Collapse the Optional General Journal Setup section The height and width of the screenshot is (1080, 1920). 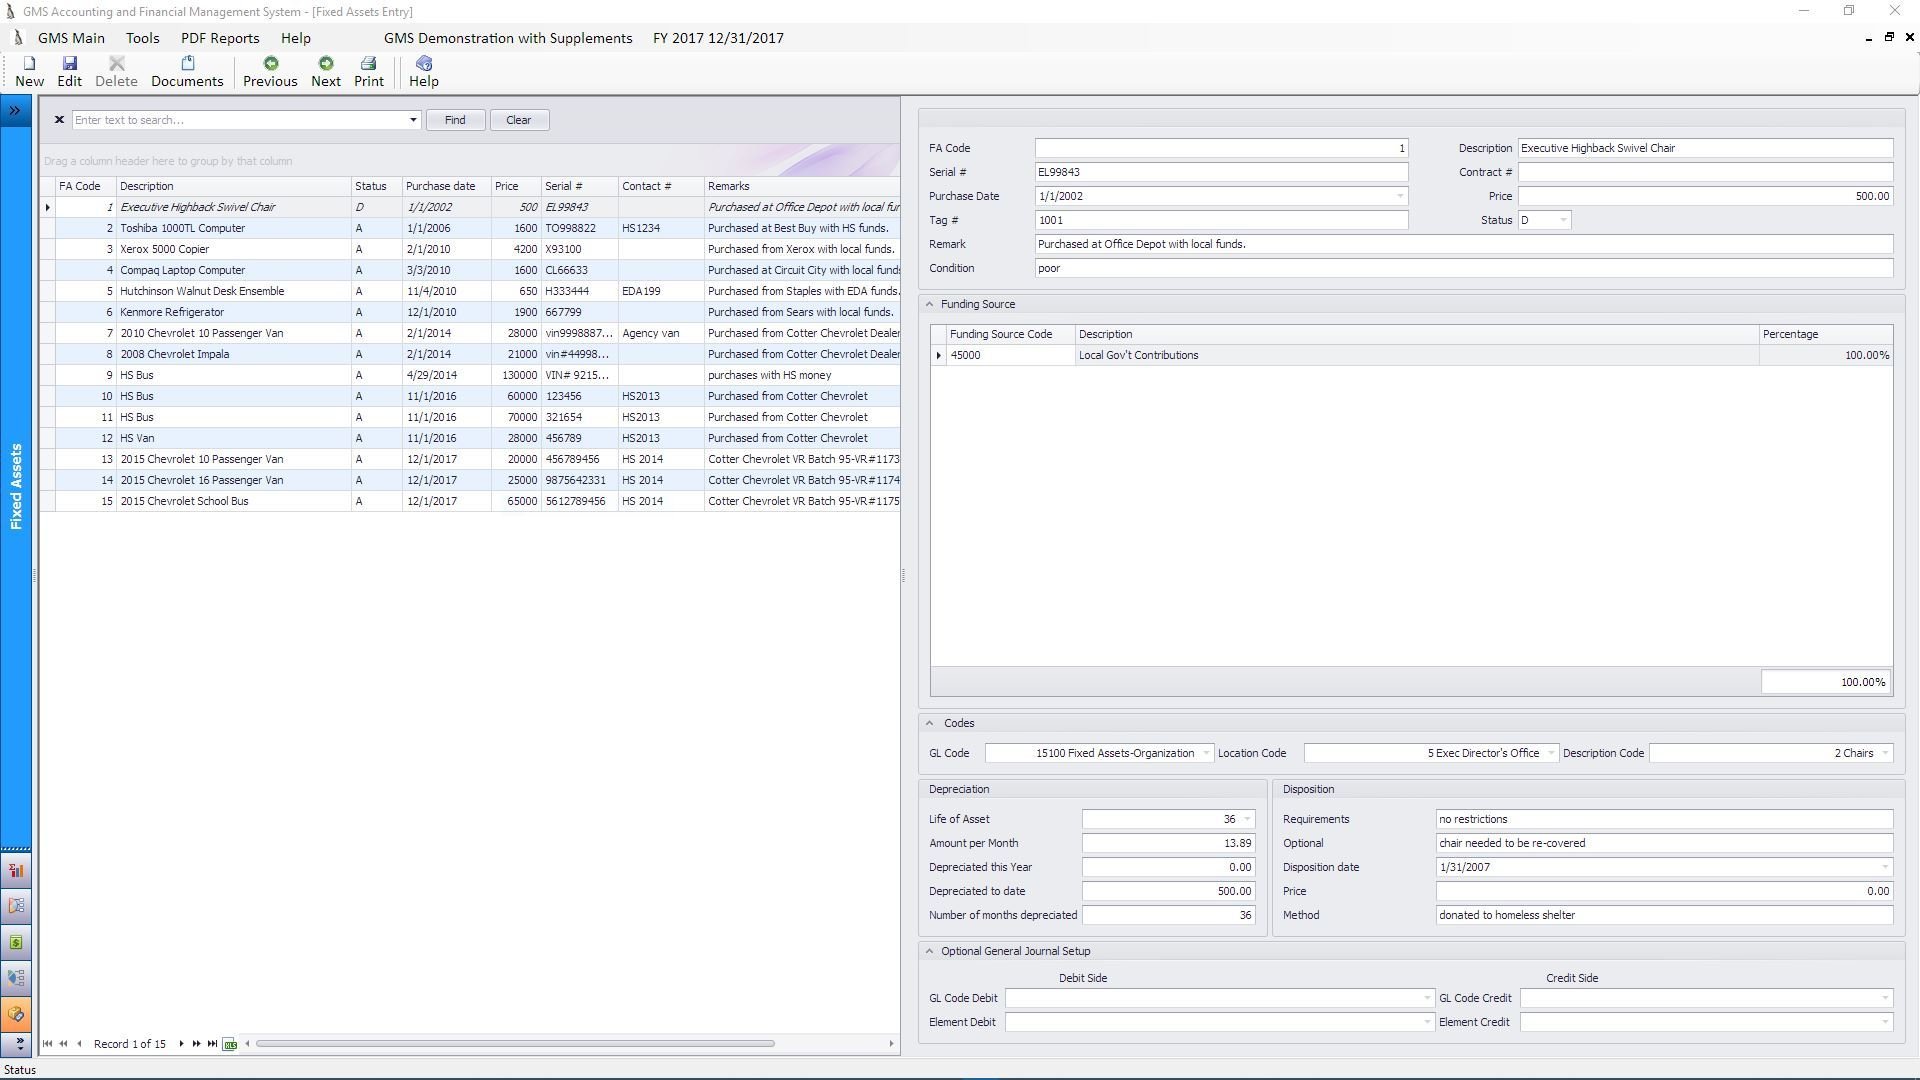(929, 951)
